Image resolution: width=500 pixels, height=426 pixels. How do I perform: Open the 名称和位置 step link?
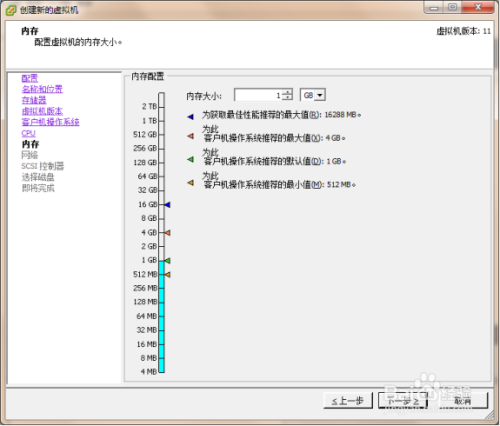pyautogui.click(x=42, y=89)
